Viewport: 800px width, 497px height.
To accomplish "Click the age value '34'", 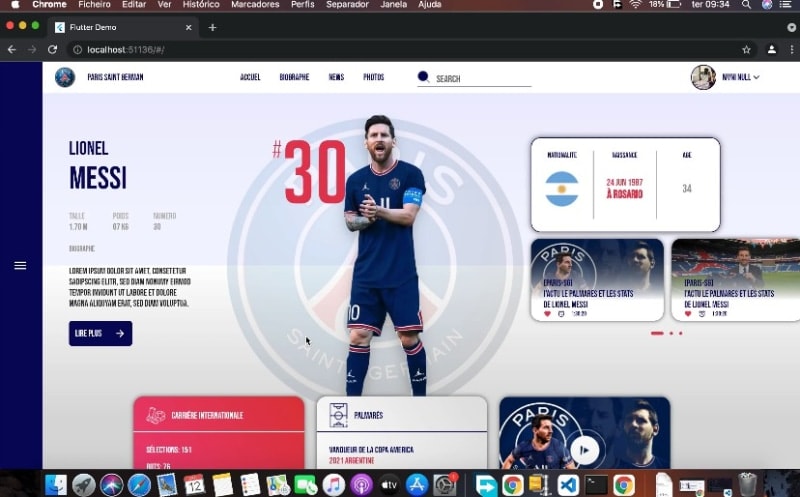I will (687, 189).
